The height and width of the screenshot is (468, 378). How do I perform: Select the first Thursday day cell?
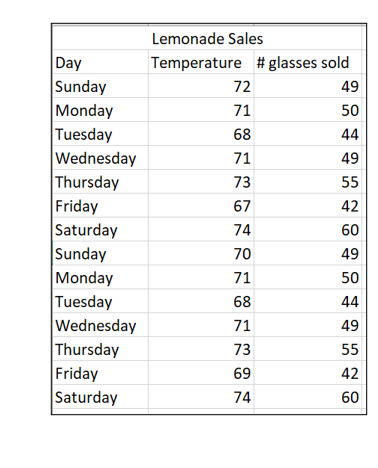click(100, 182)
